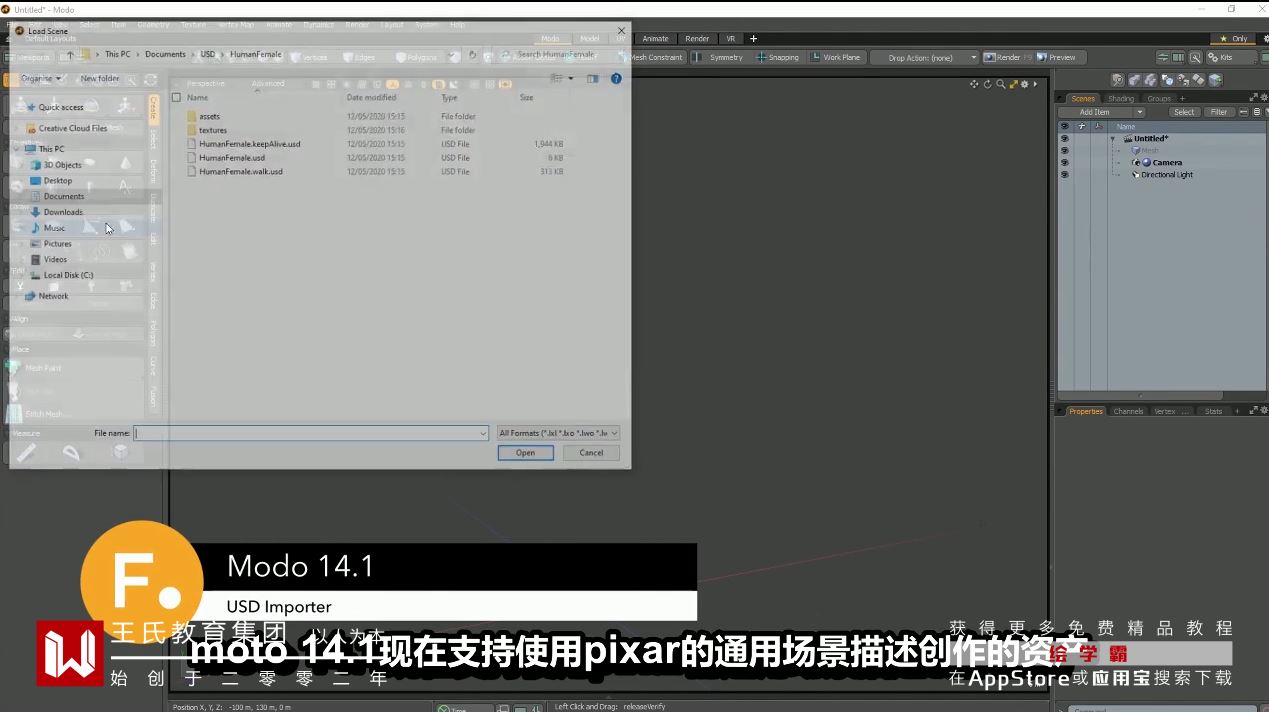Image resolution: width=1269 pixels, height=712 pixels.
Task: Click the viewport zoom magnifier icon
Action: point(1000,84)
